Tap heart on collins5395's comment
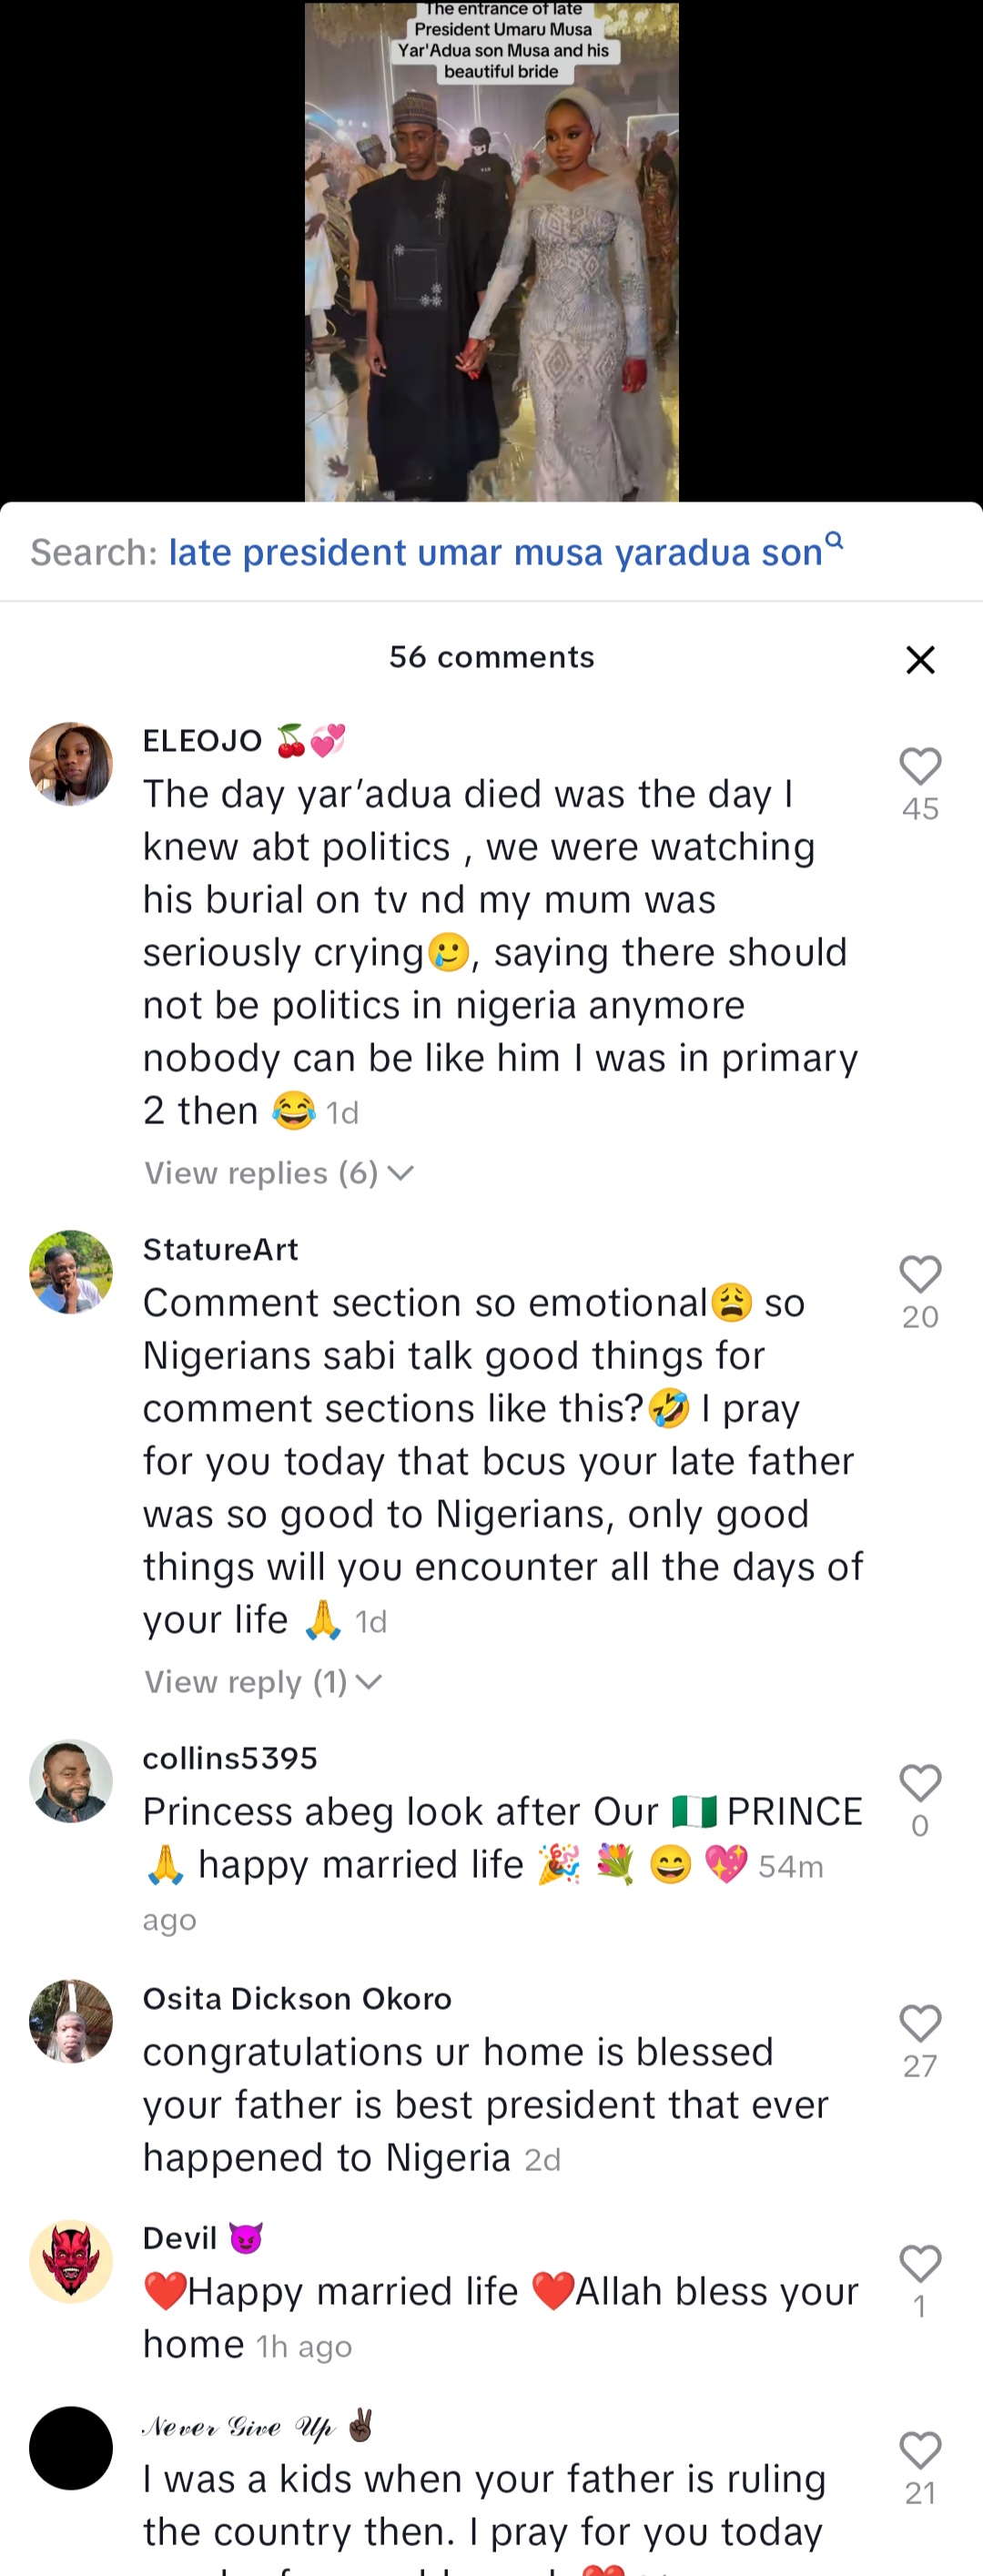 tap(920, 1783)
